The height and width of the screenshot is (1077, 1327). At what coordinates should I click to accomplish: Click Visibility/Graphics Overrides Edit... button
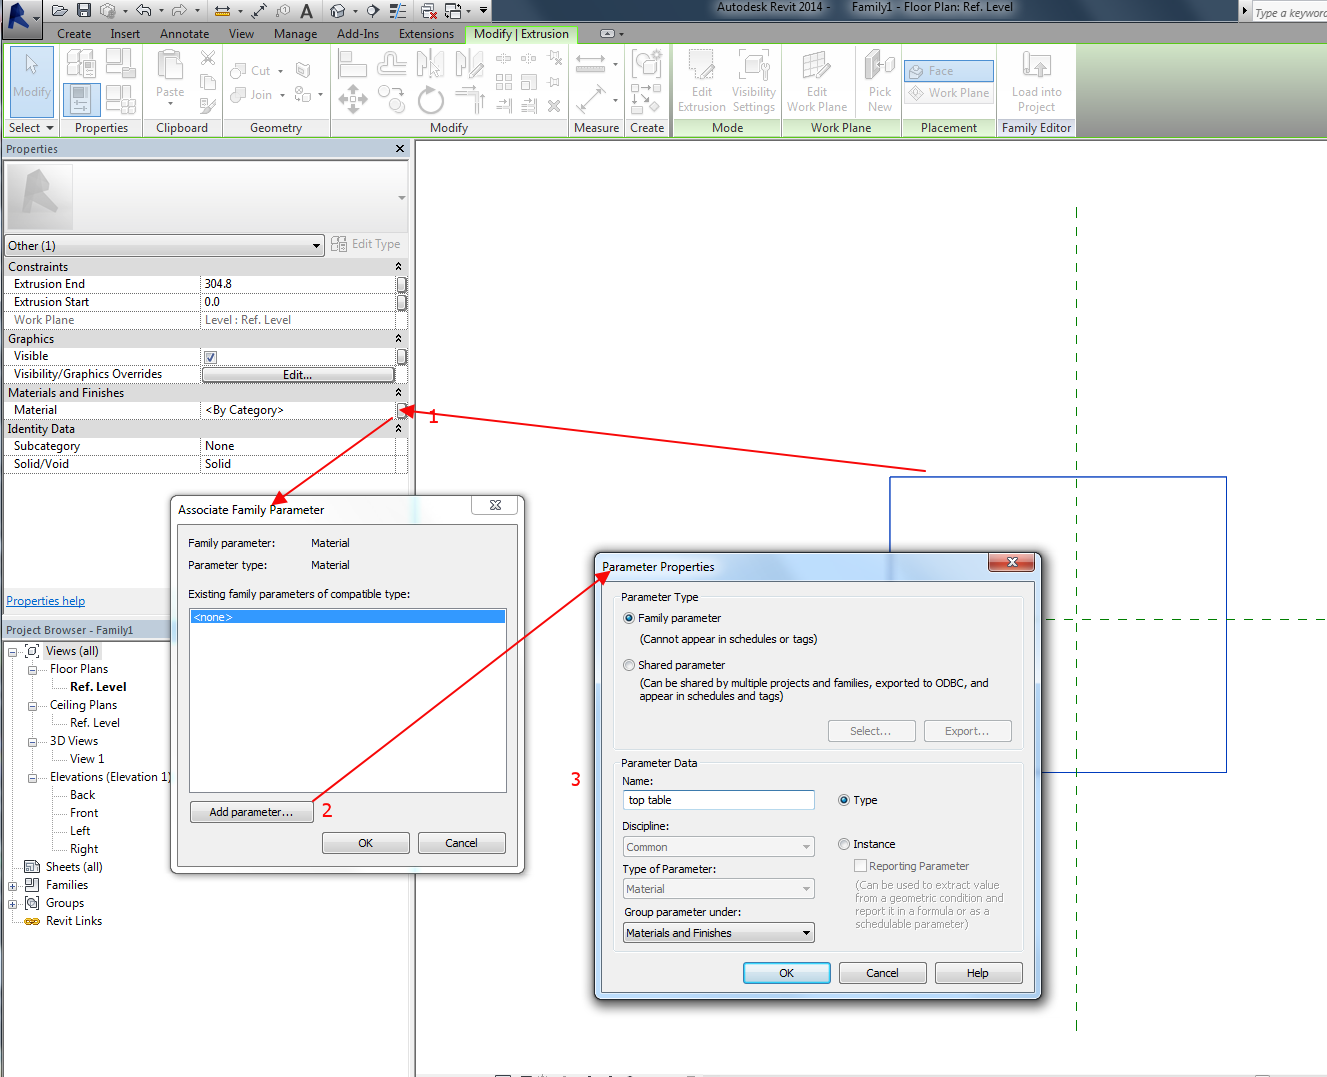(298, 375)
